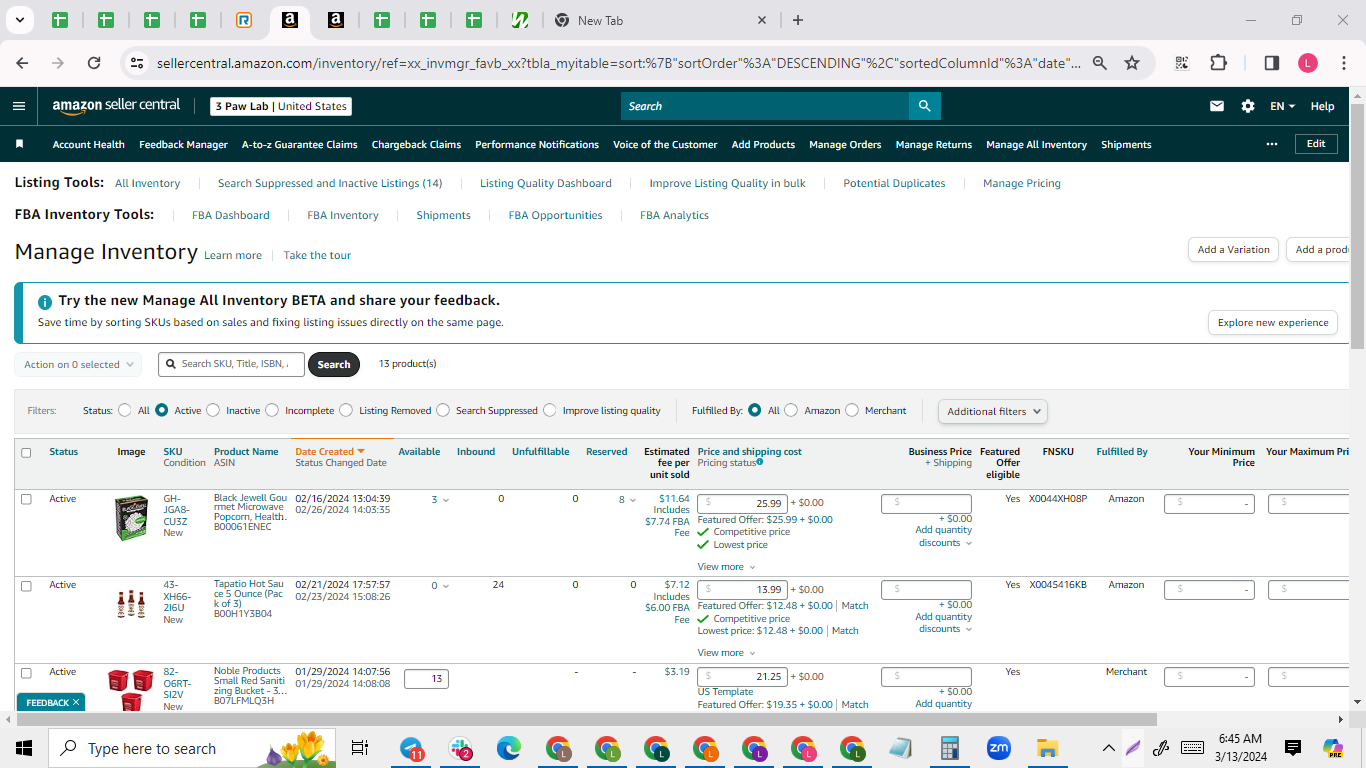
Task: Filter Fulfilled By Amazon
Action: (x=791, y=410)
